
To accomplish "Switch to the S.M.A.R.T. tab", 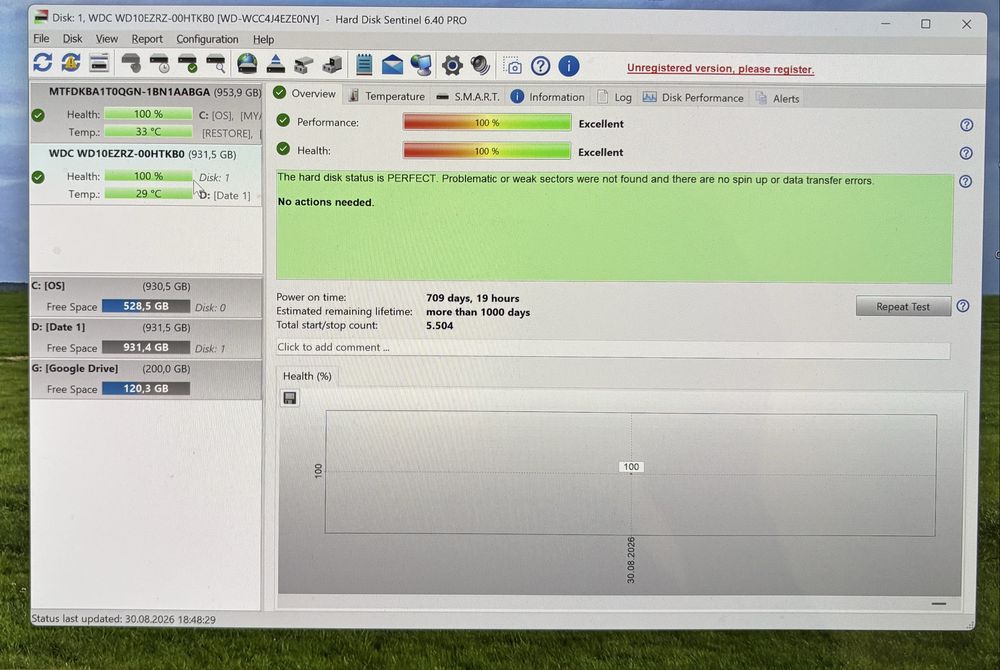I will tap(468, 97).
